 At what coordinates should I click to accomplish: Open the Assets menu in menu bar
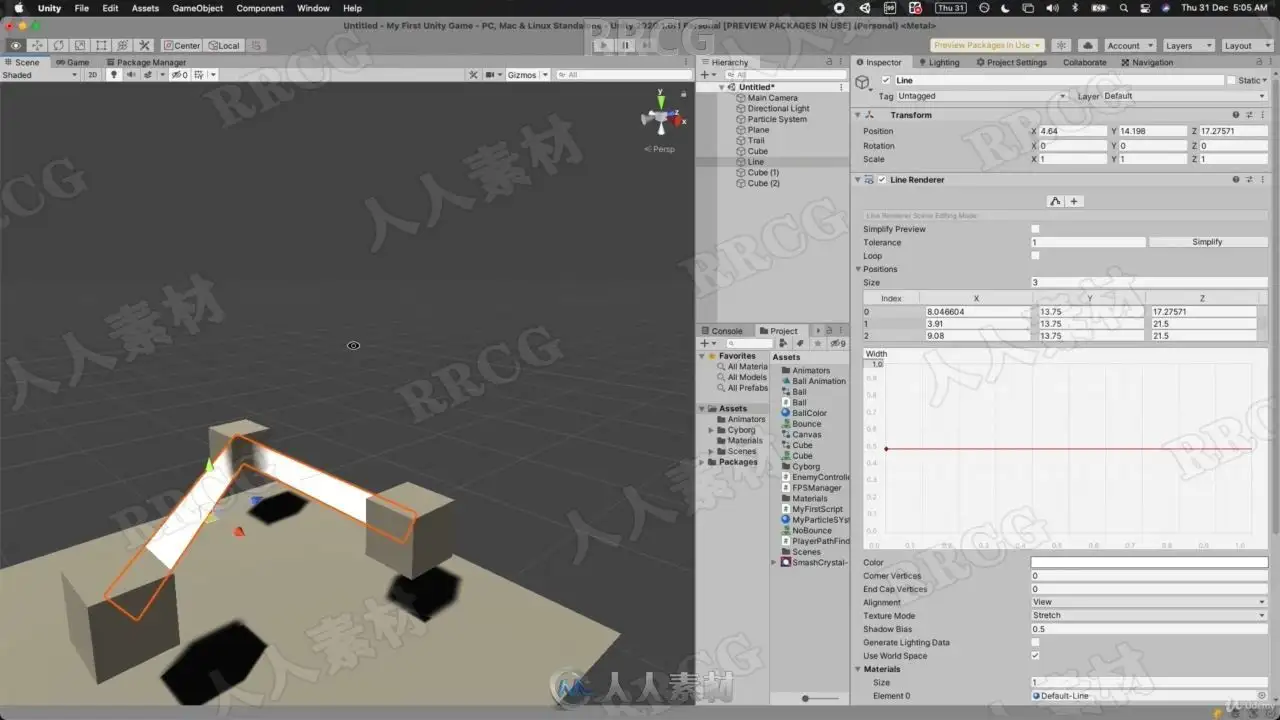145,8
